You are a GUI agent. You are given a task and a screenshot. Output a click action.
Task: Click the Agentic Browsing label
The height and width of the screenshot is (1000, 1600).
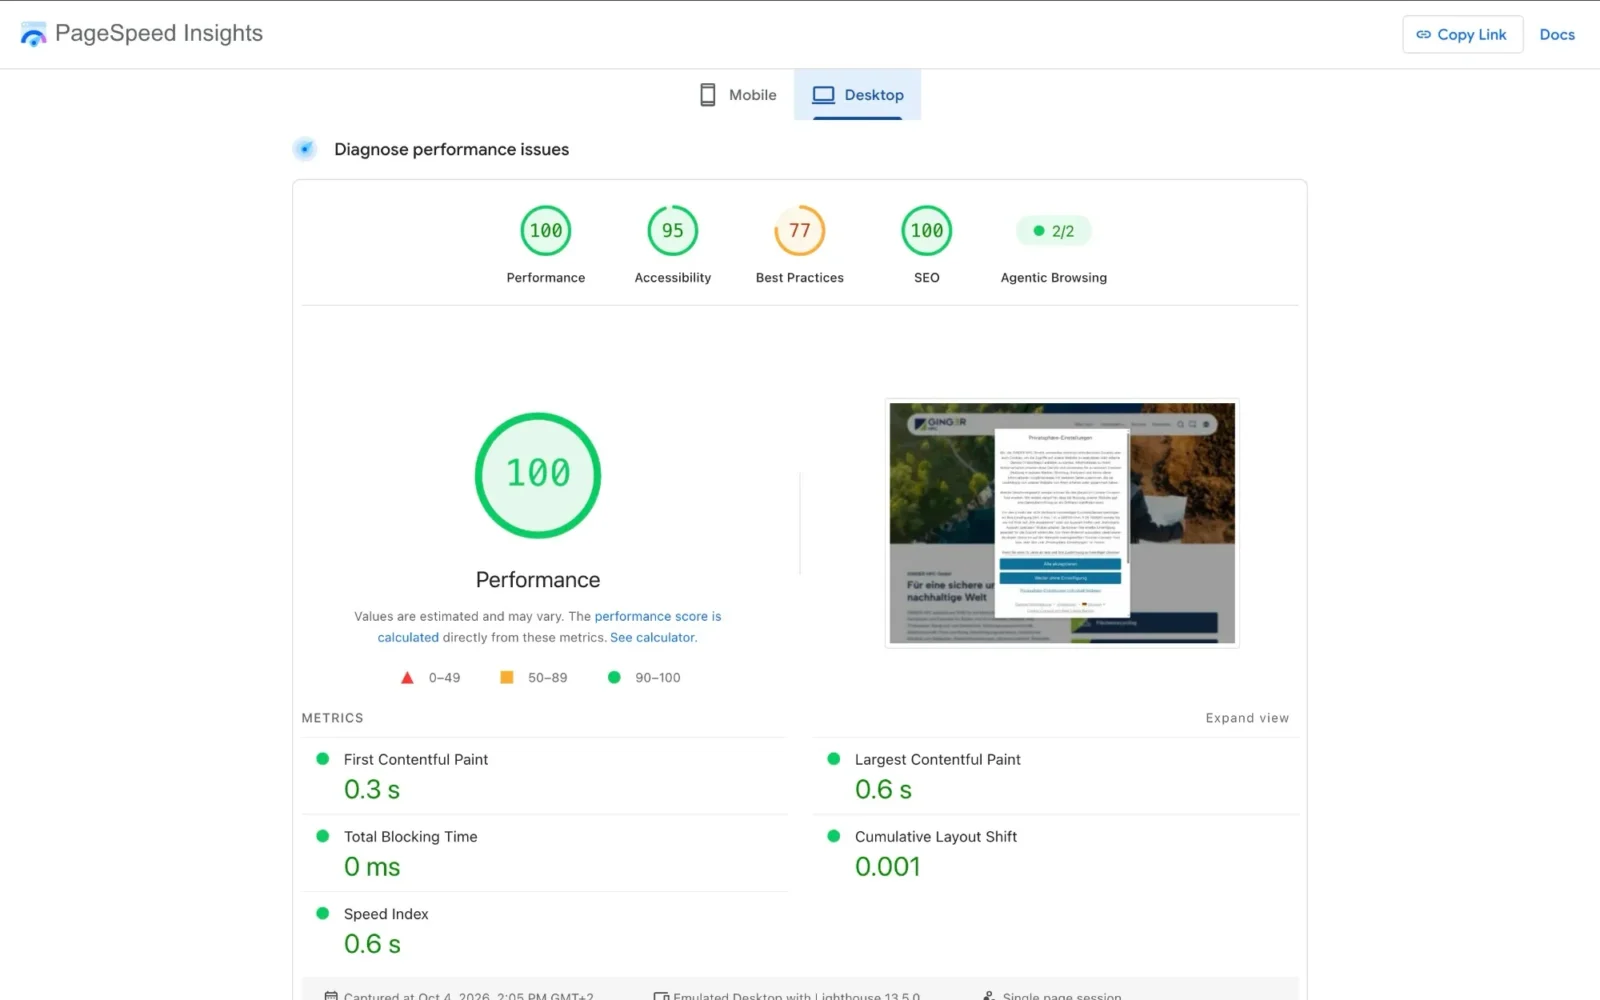click(1054, 278)
